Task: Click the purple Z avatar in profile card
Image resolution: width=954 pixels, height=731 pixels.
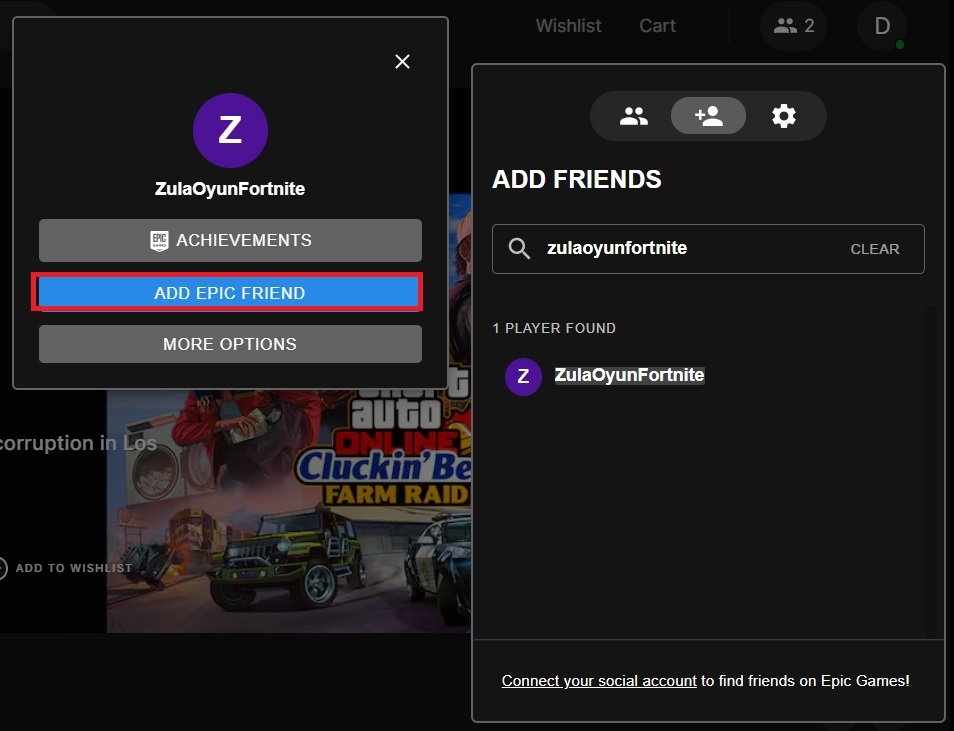Action: click(x=230, y=131)
